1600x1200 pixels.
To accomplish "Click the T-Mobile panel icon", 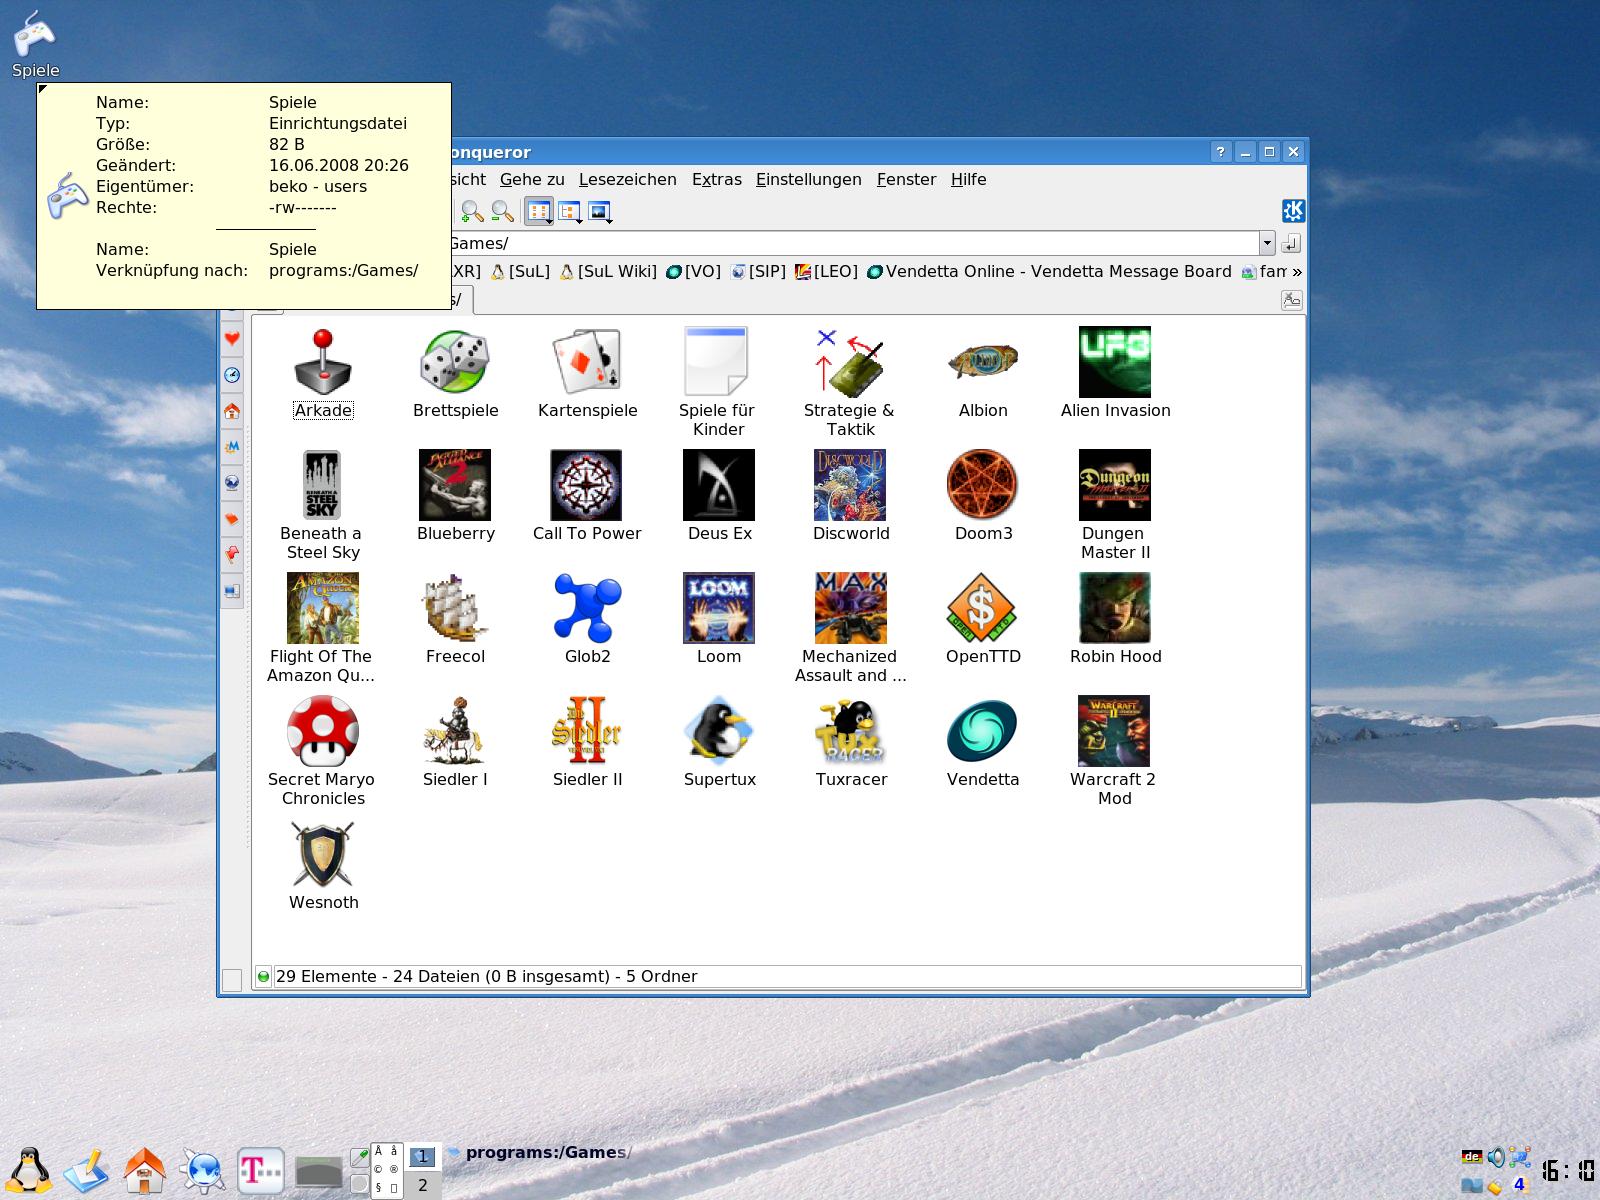I will click(260, 1170).
